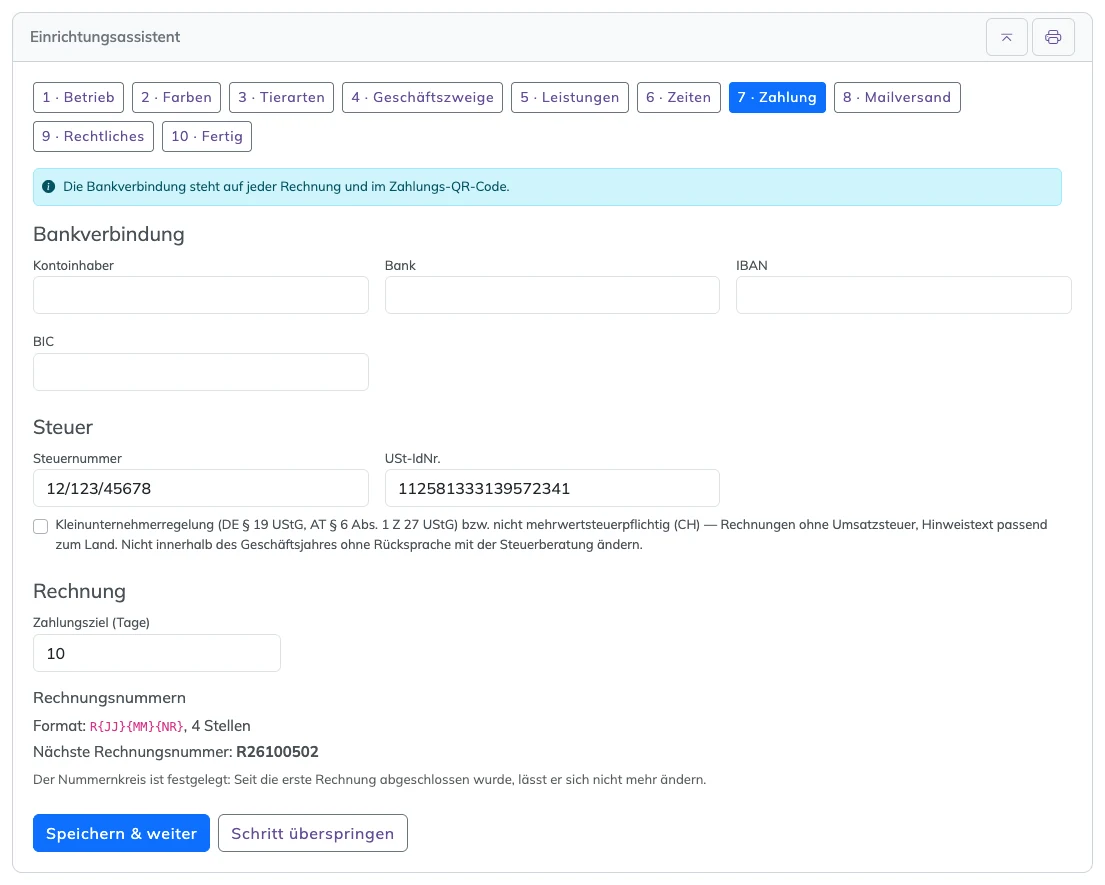Switch to the '8 · Mailversand' step
Screen dimensions: 1105x885
tap(897, 97)
